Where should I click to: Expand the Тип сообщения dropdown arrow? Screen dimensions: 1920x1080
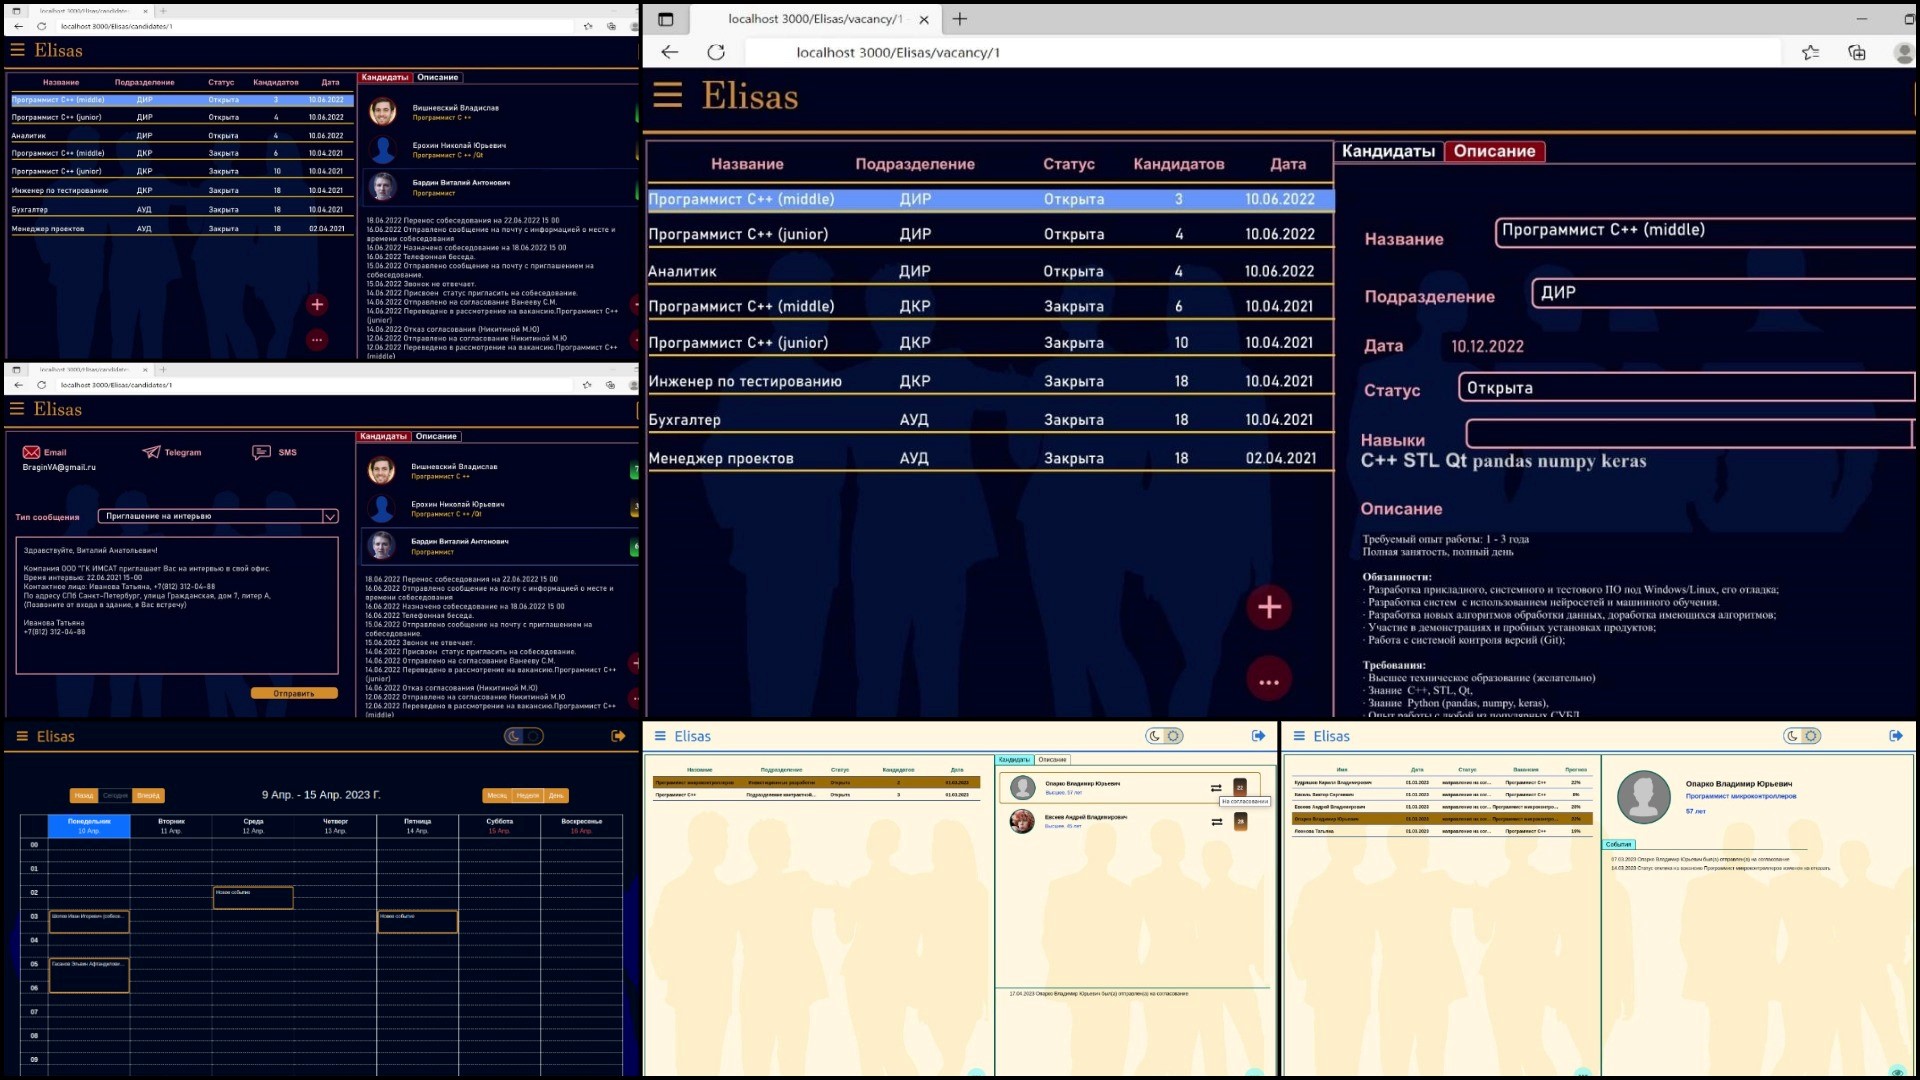(329, 517)
